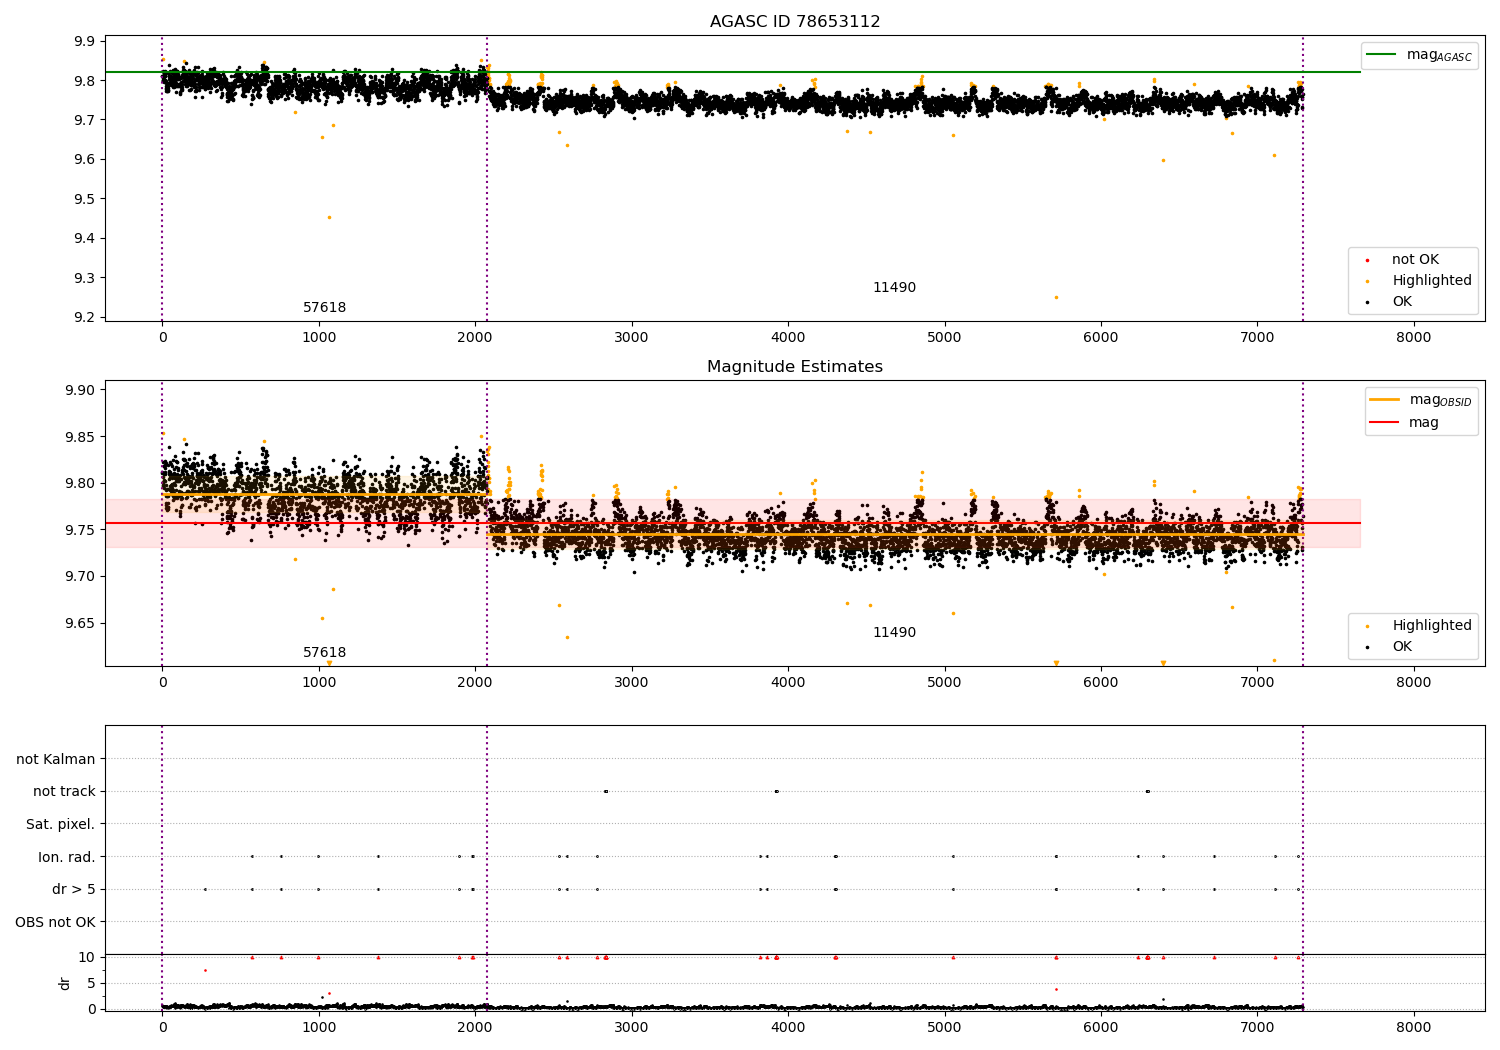Image resolution: width=1500 pixels, height=1050 pixels.
Task: Click '2000' x-tick under the bottom dr plot
Action: pos(475,1028)
